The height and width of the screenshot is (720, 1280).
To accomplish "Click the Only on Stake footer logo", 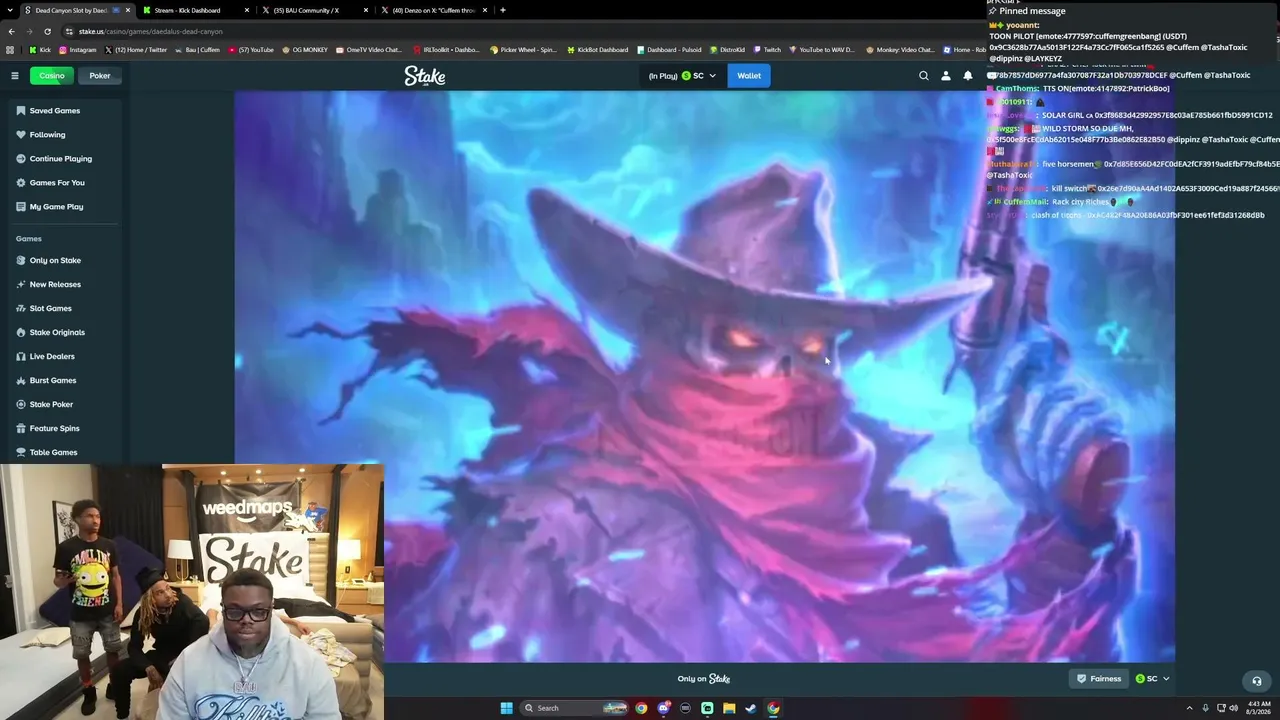I will point(704,679).
